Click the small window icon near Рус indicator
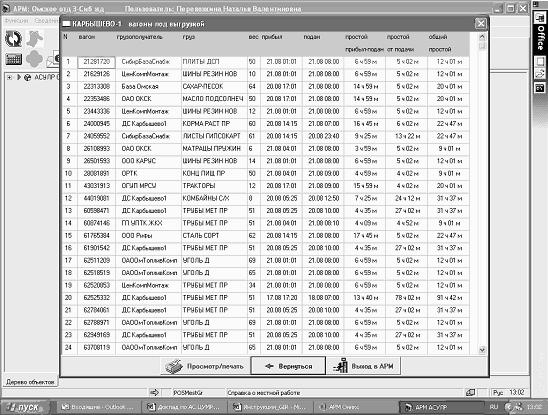Screen dimensions: 548x415 tap(470, 393)
